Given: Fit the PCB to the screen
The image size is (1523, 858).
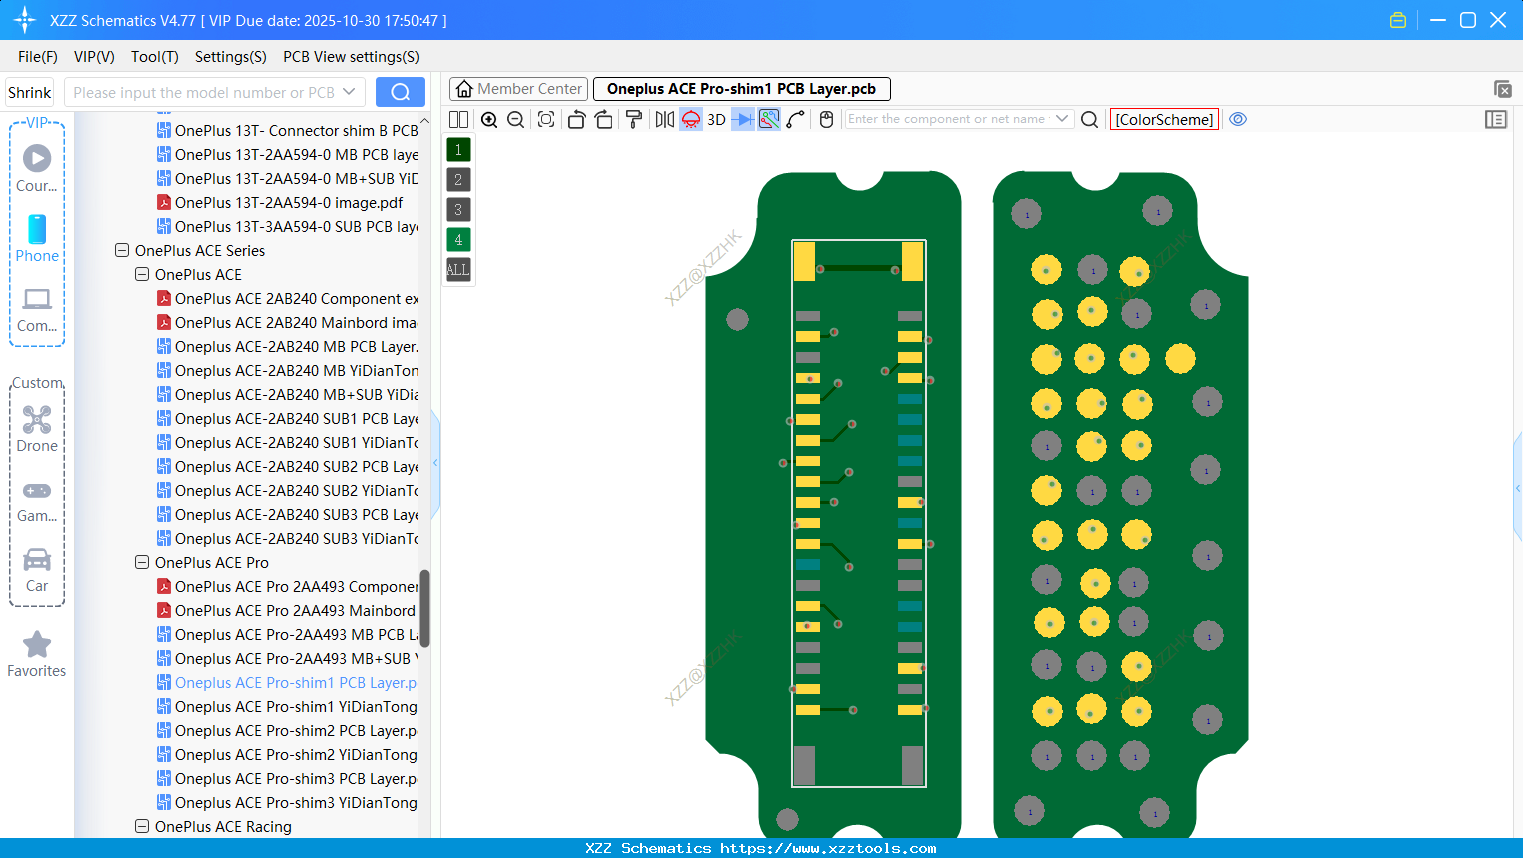Looking at the screenshot, I should point(546,120).
